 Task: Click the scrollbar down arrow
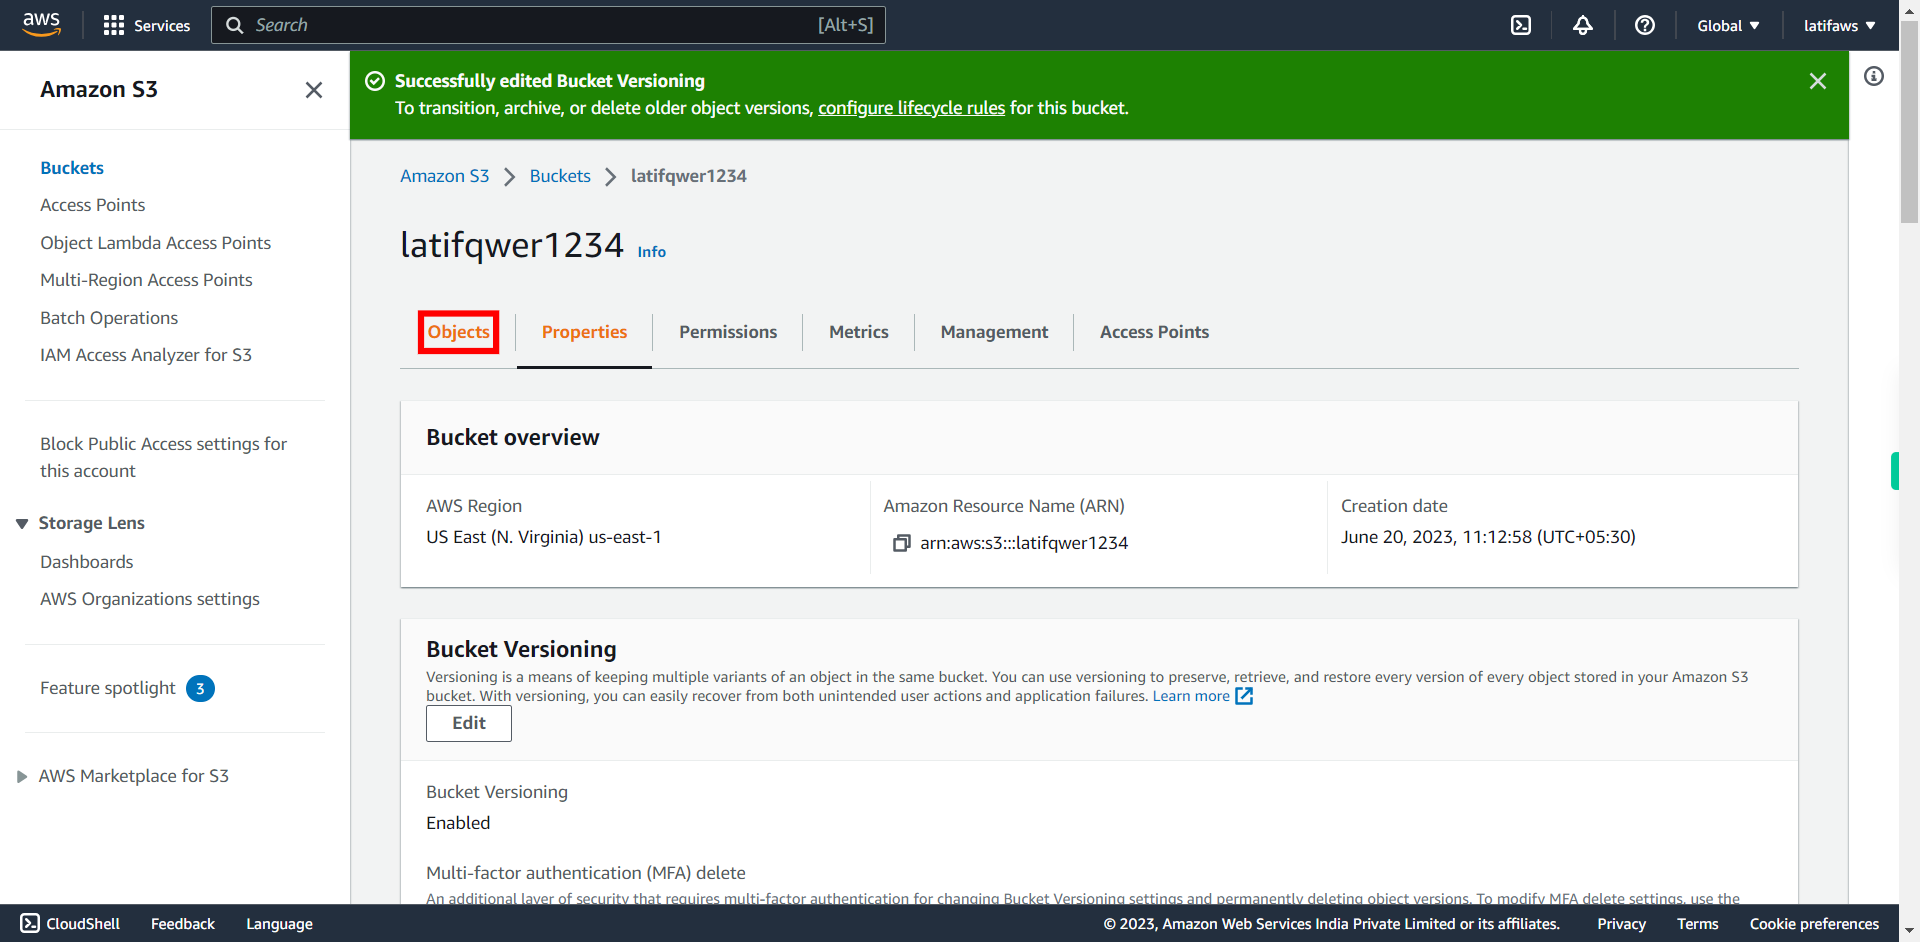tap(1909, 932)
